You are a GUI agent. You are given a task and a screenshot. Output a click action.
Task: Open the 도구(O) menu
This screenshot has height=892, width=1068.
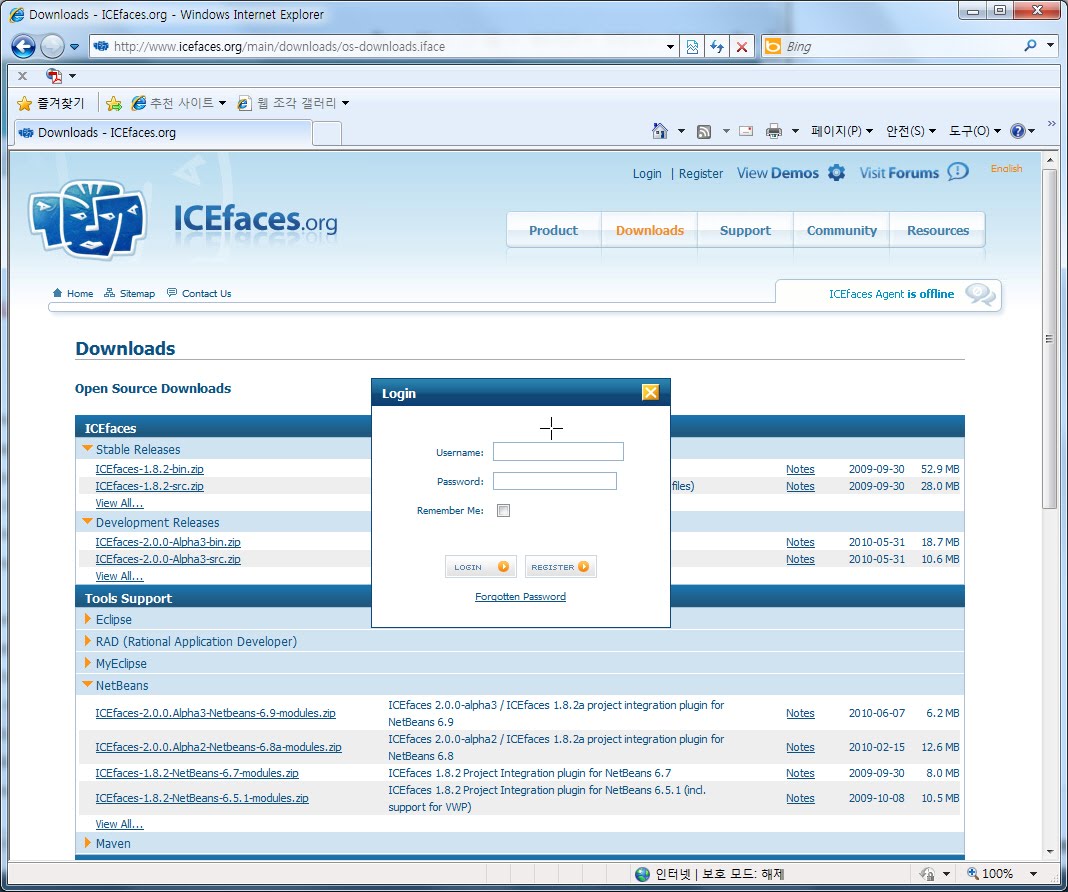pos(975,131)
